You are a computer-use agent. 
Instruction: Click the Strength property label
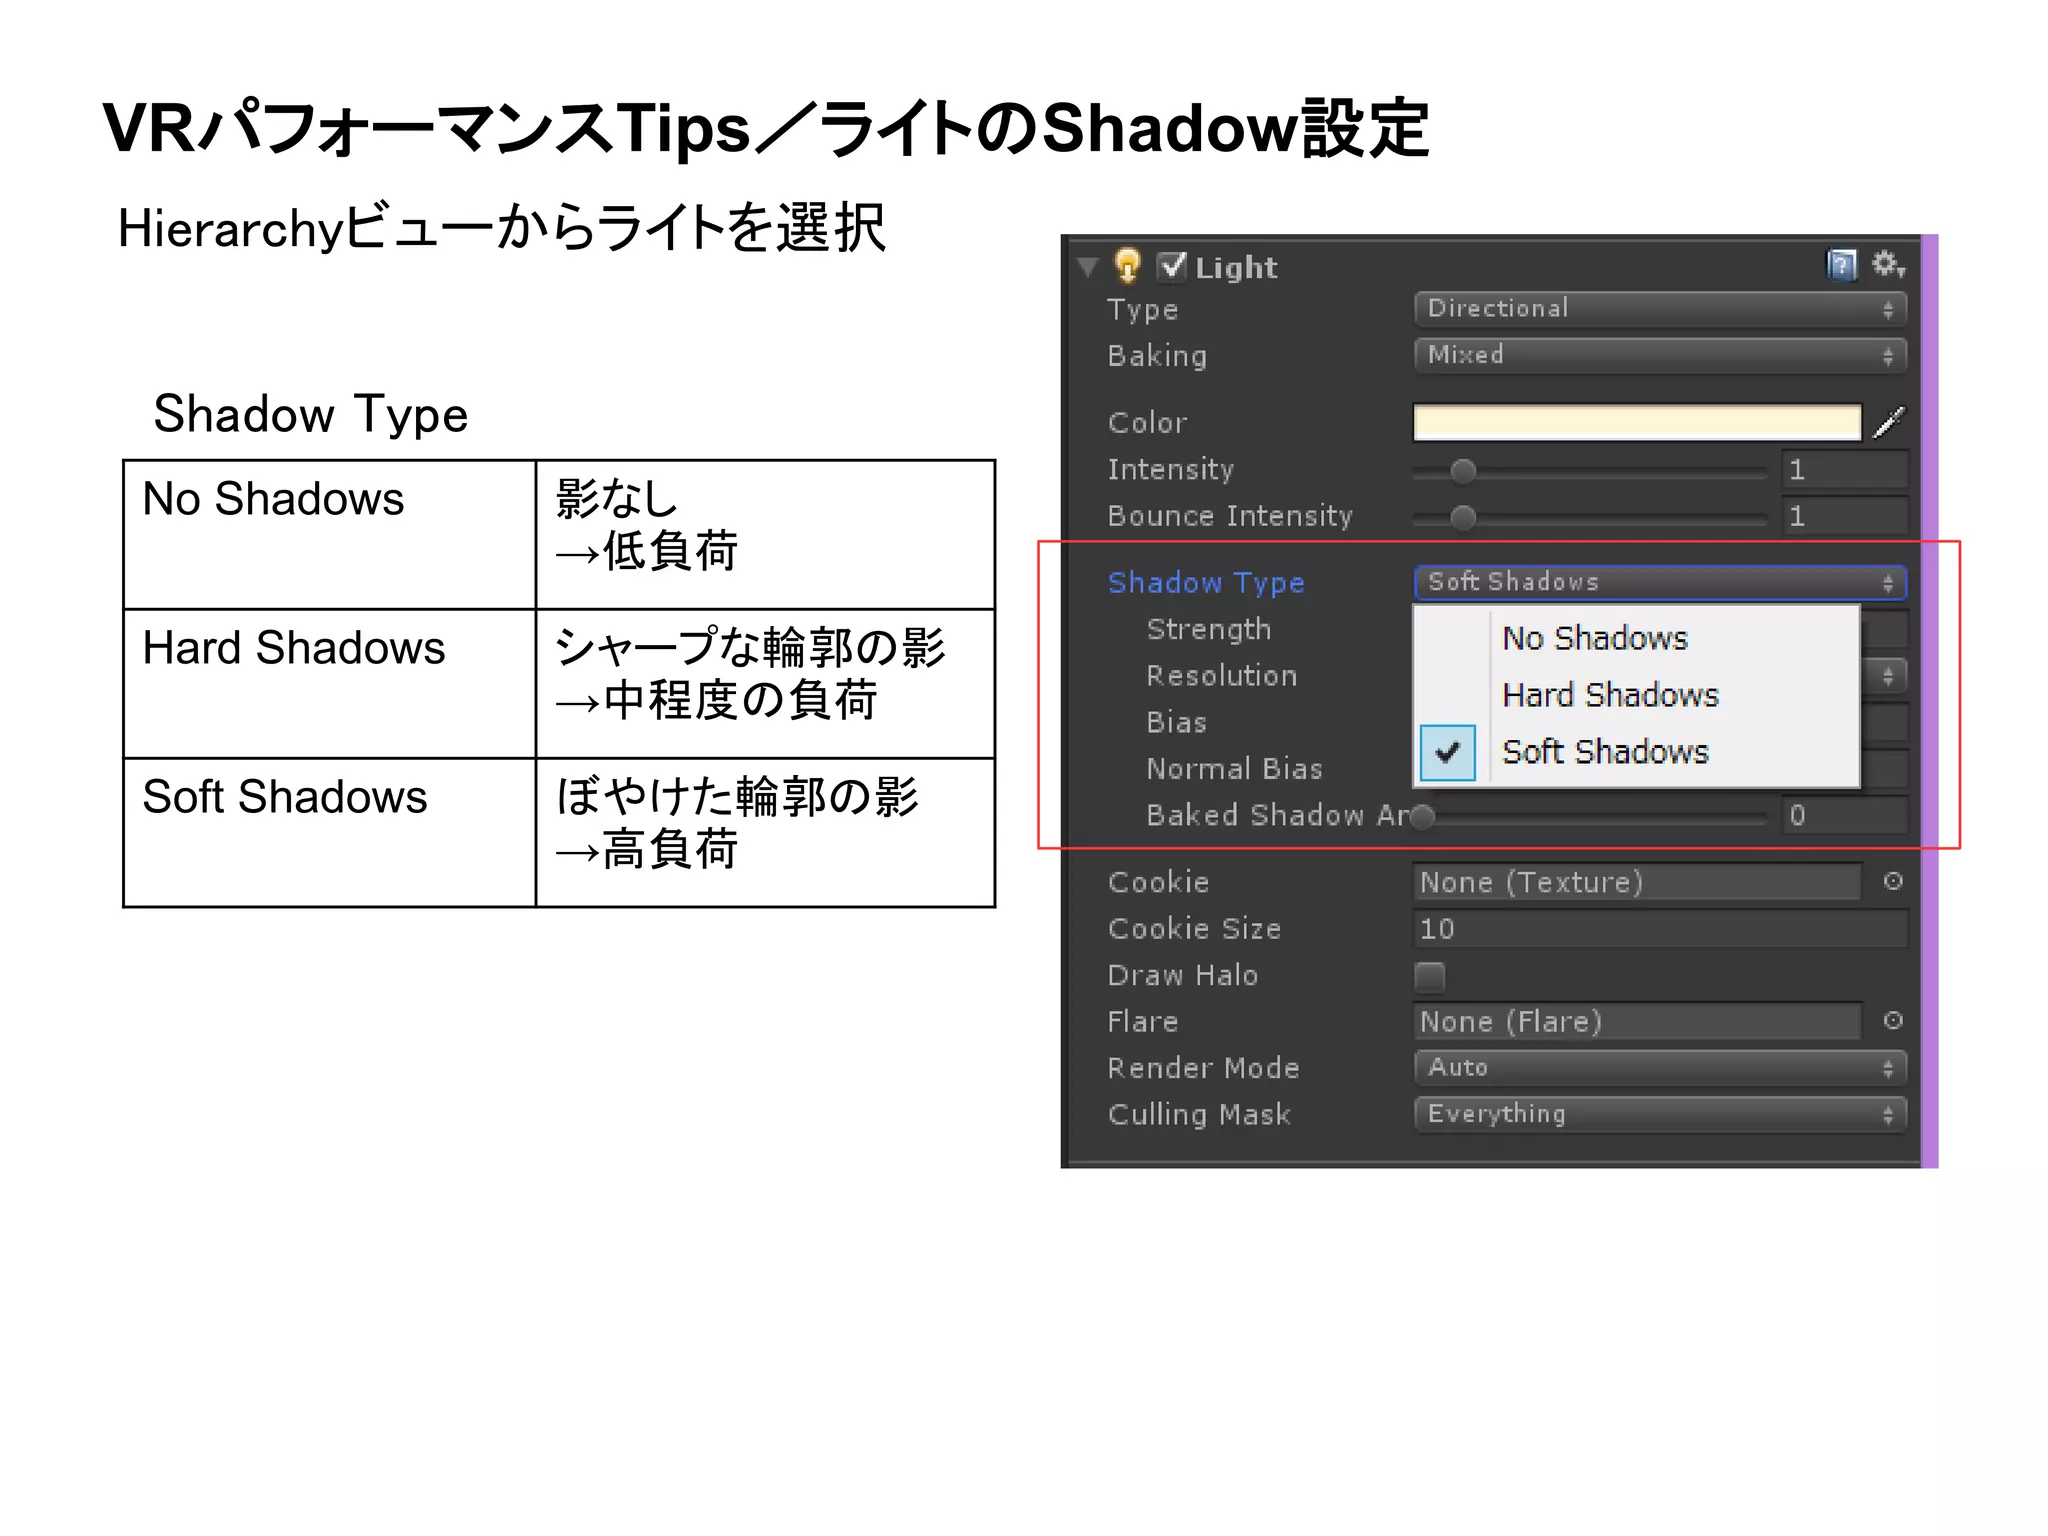[x=1209, y=630]
